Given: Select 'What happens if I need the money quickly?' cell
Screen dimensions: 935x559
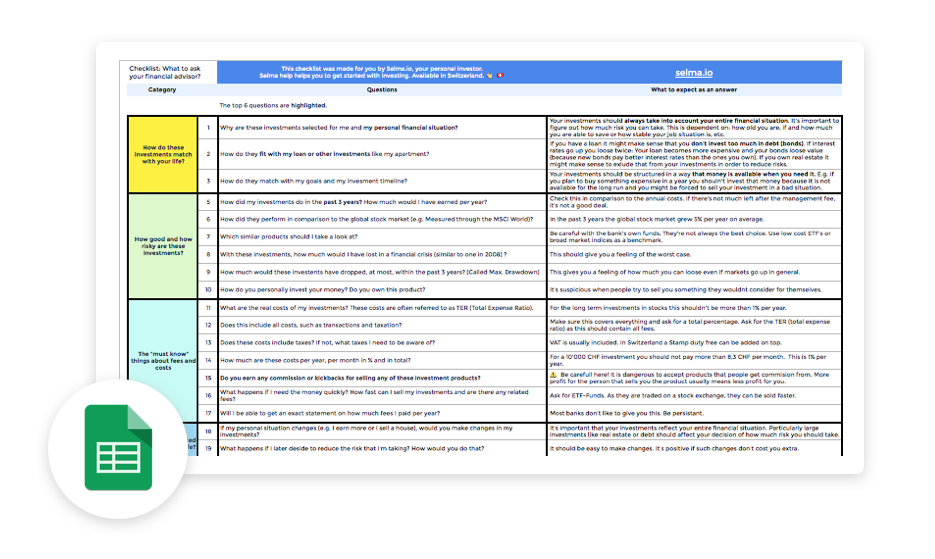Looking at the screenshot, I should click(x=382, y=395).
